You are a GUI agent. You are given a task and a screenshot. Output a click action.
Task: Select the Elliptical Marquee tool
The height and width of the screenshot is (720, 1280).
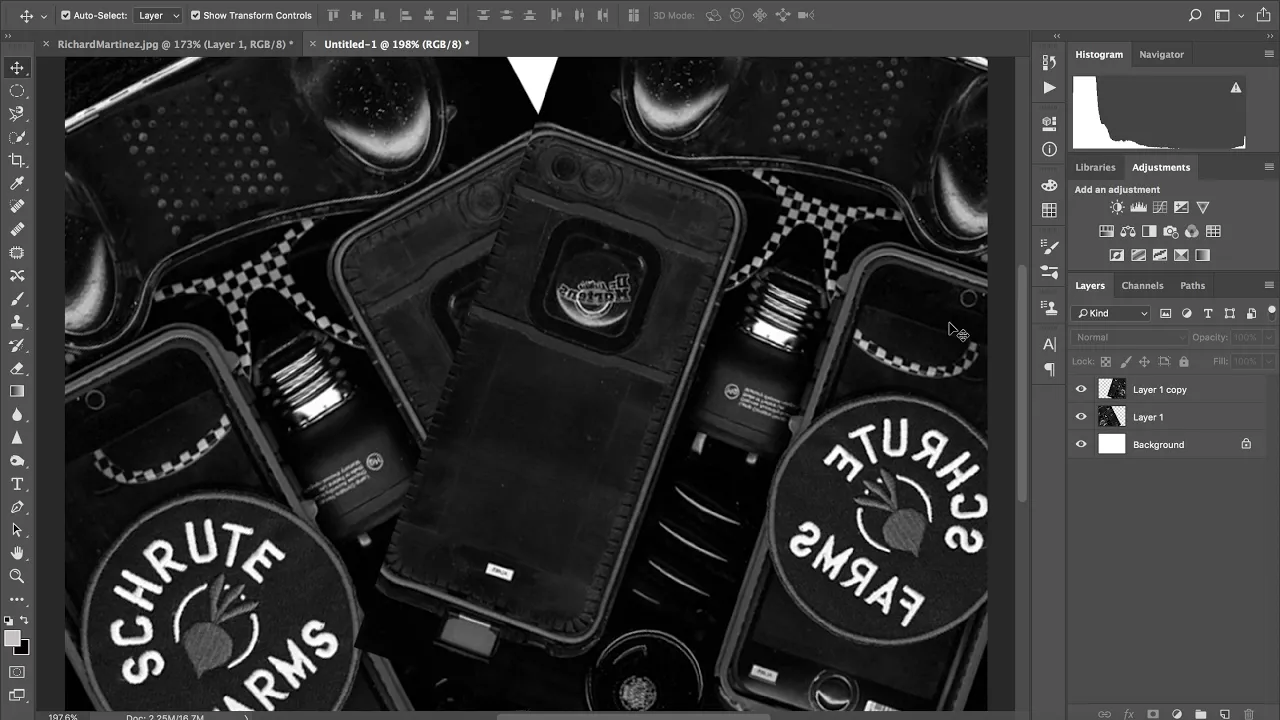17,91
